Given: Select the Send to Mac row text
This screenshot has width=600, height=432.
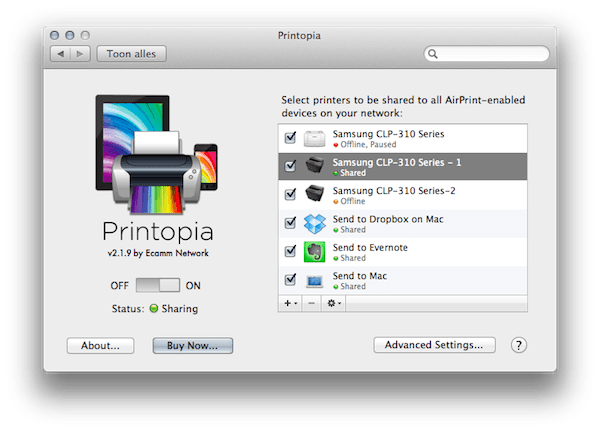Looking at the screenshot, I should tap(360, 276).
